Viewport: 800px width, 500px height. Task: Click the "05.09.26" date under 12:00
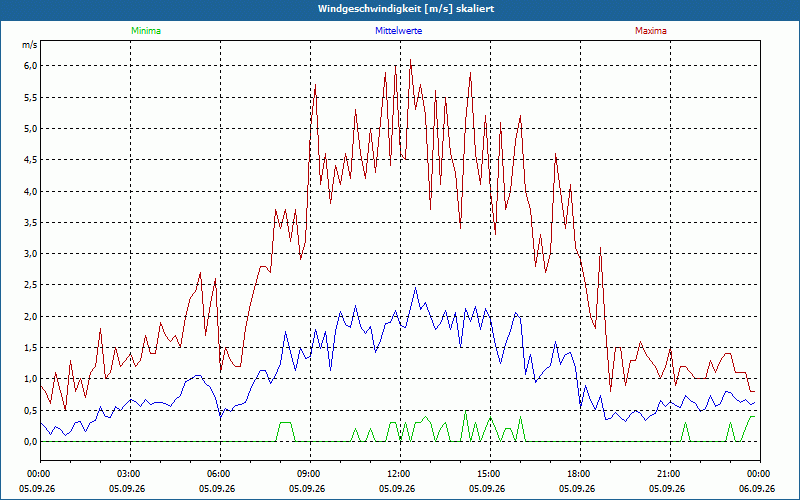coord(397,489)
